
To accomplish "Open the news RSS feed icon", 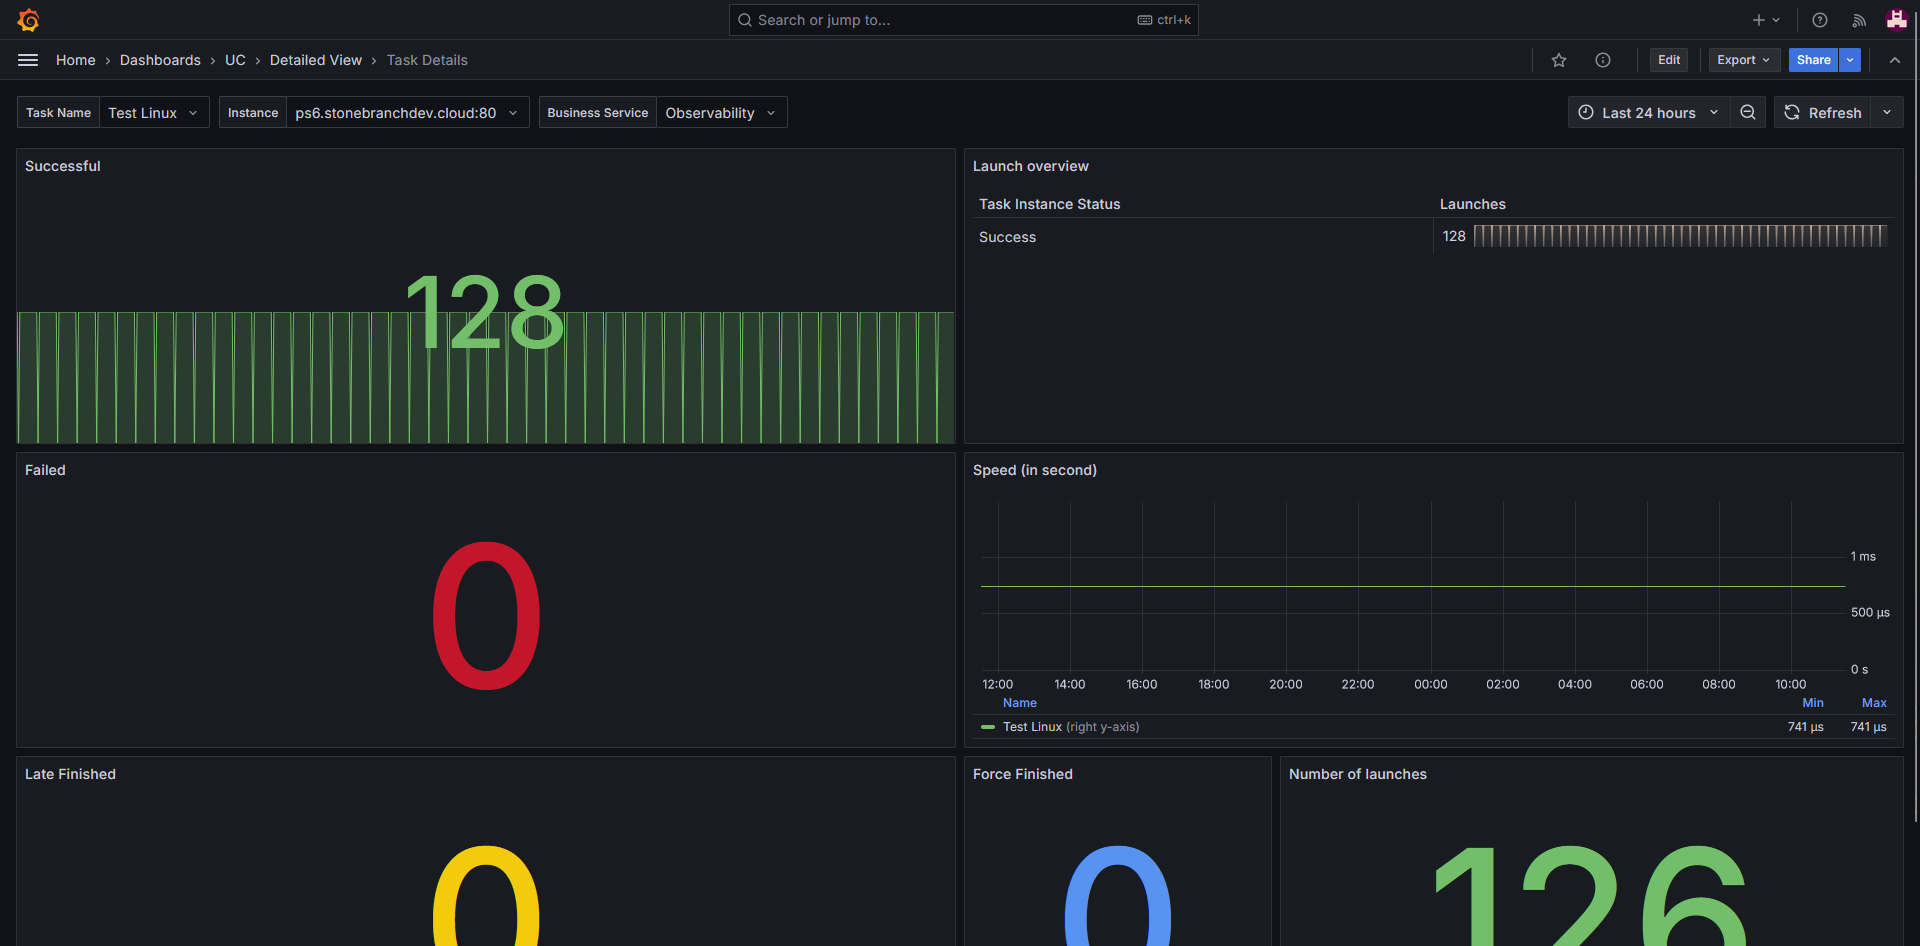I will (1858, 20).
